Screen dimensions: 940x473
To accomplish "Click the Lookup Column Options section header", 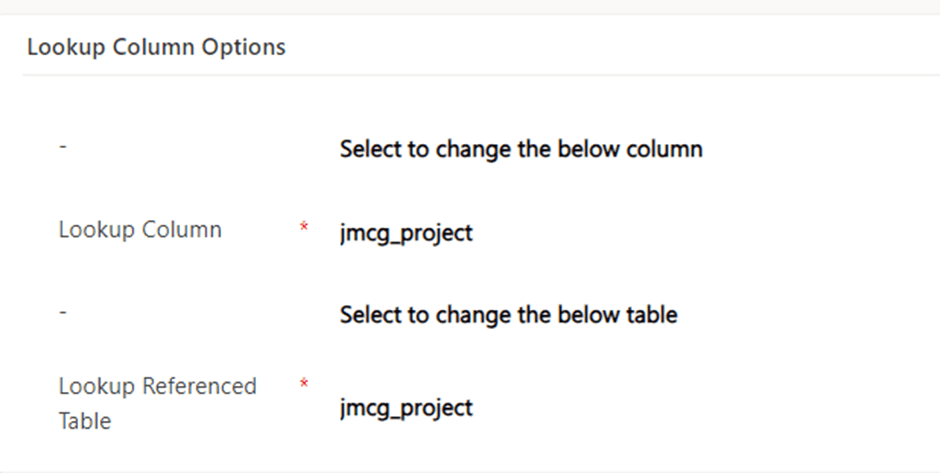I will click(156, 47).
